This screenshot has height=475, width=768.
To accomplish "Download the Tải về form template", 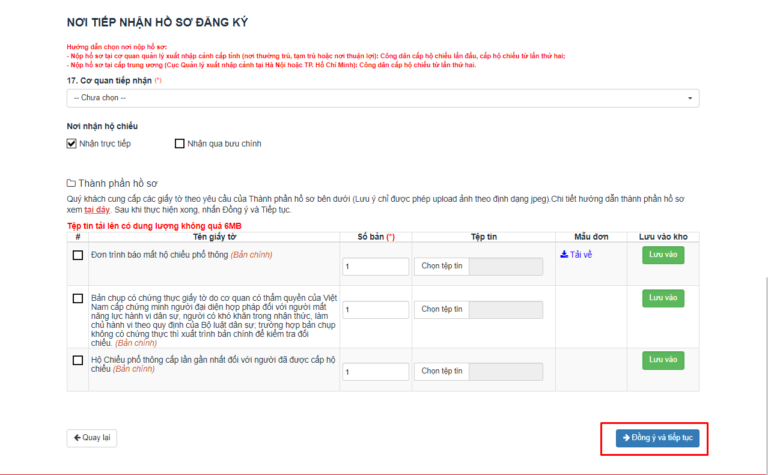I will point(576,255).
